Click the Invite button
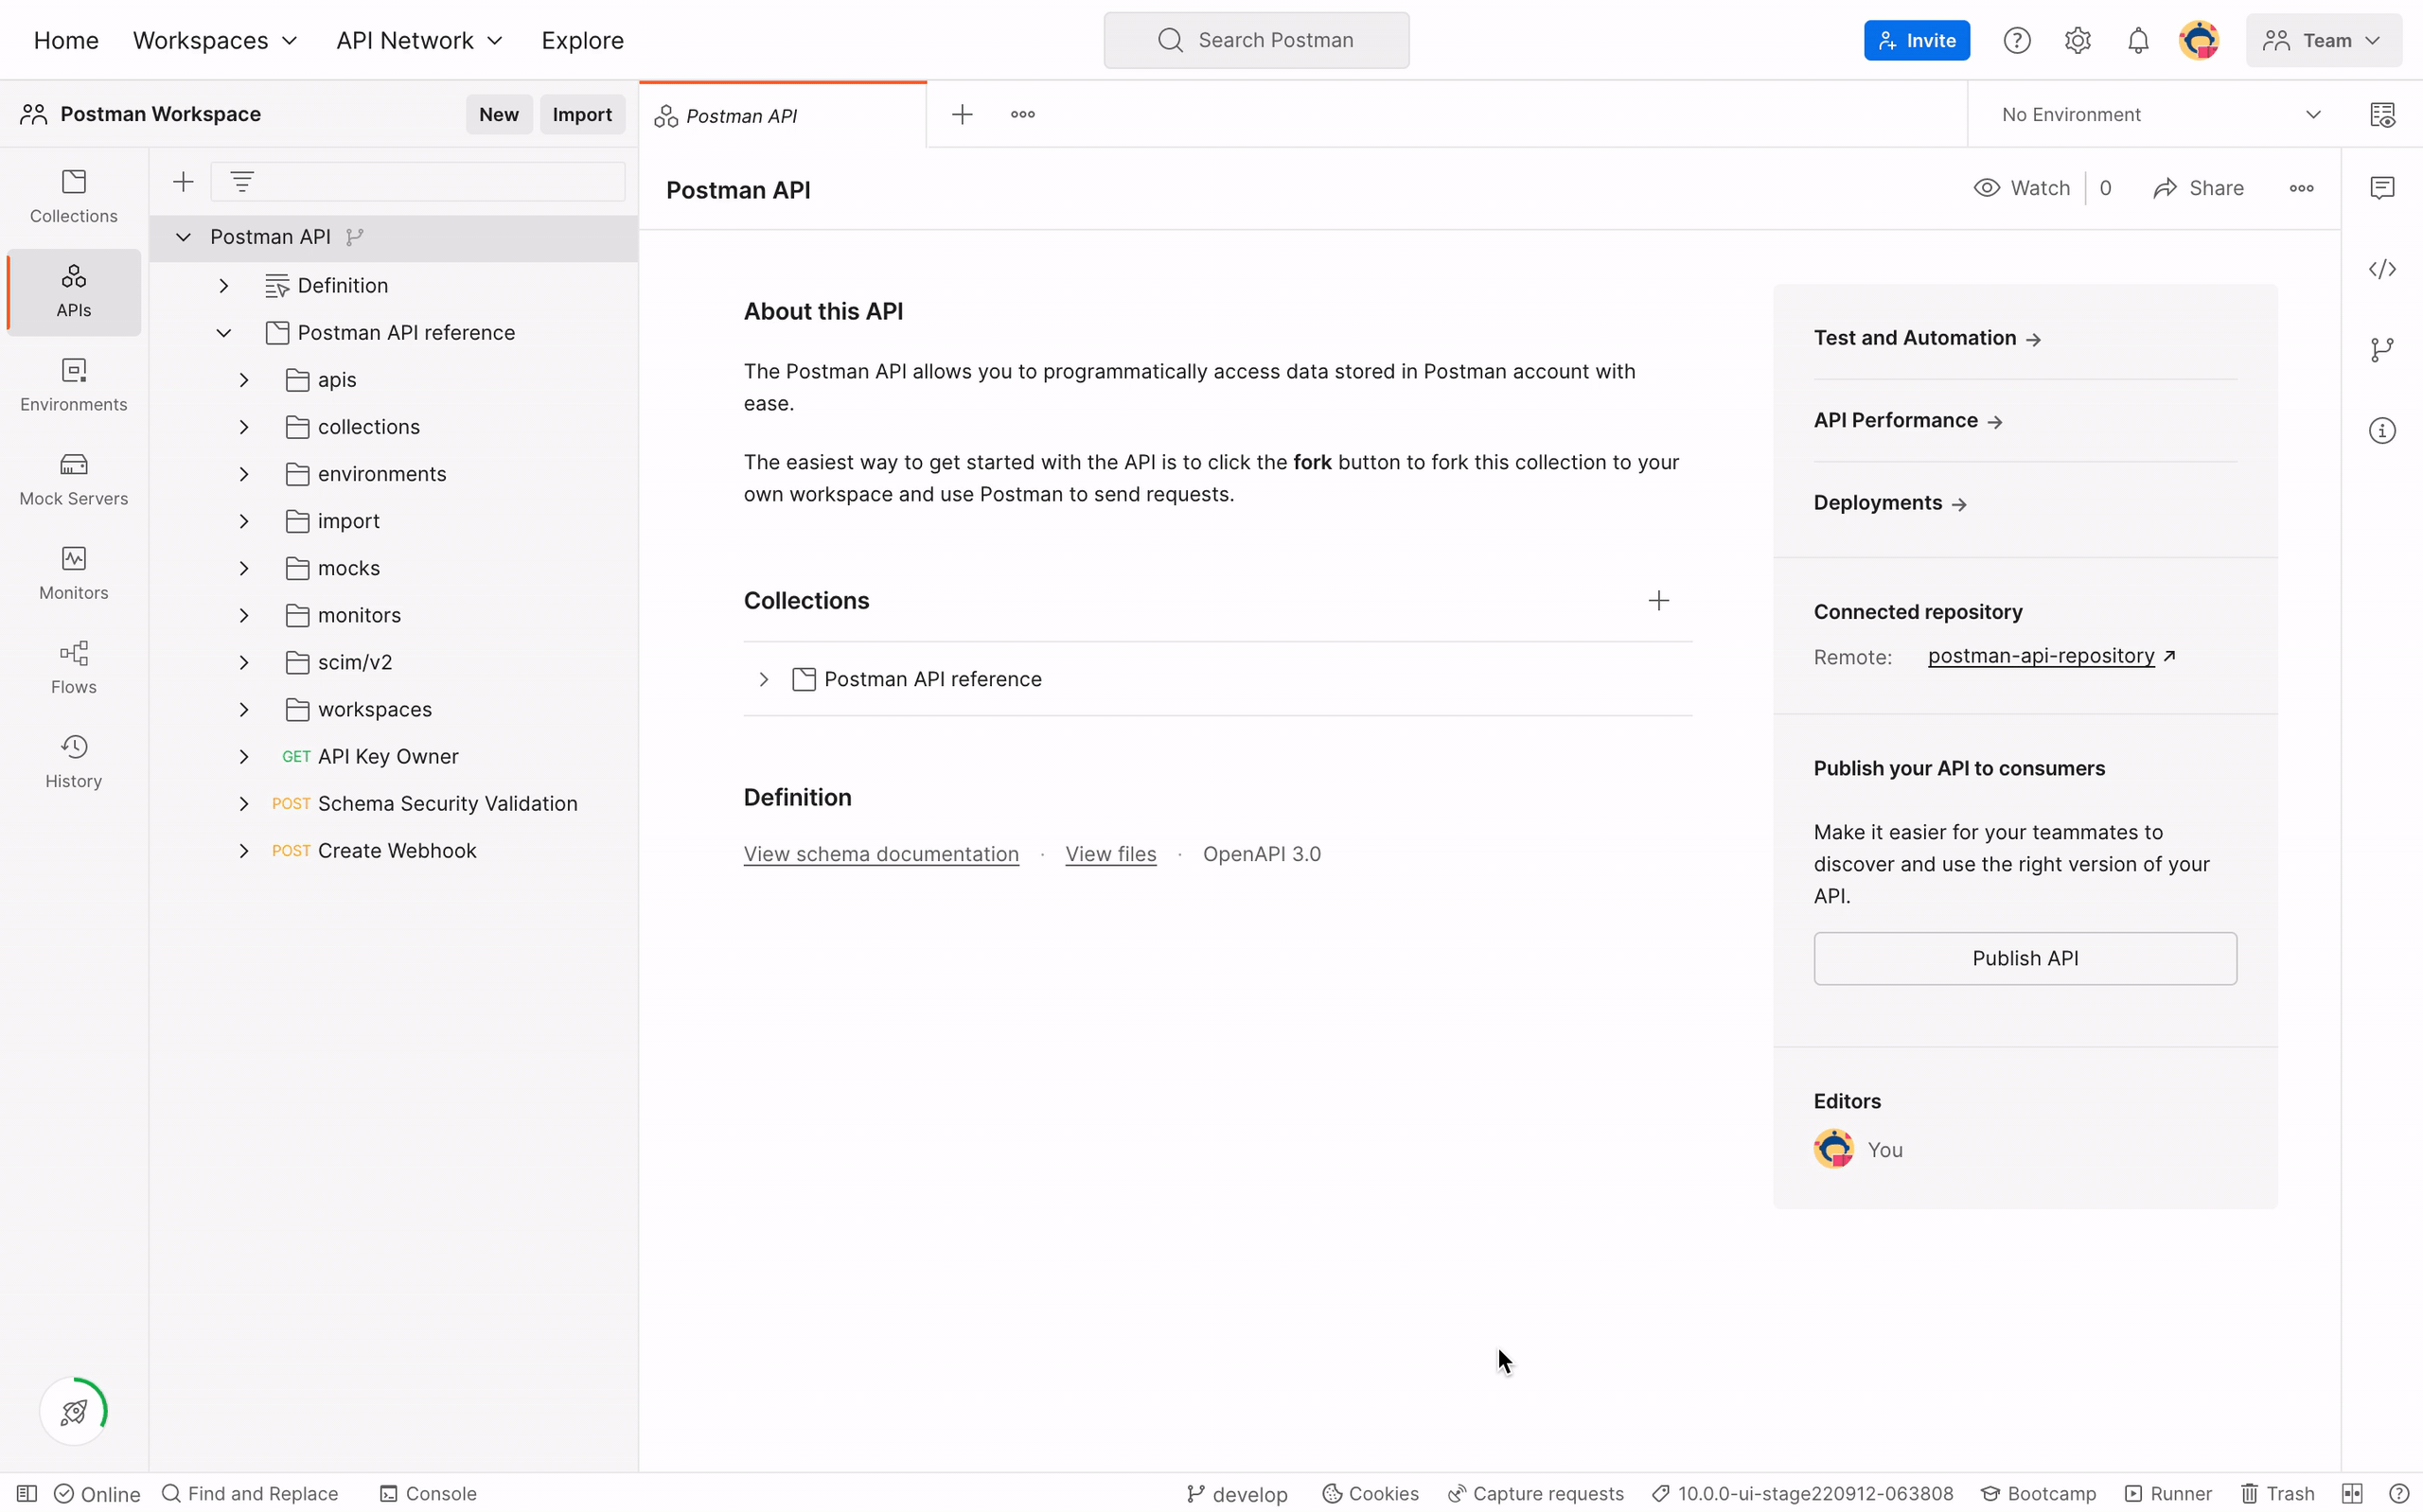 1916,40
